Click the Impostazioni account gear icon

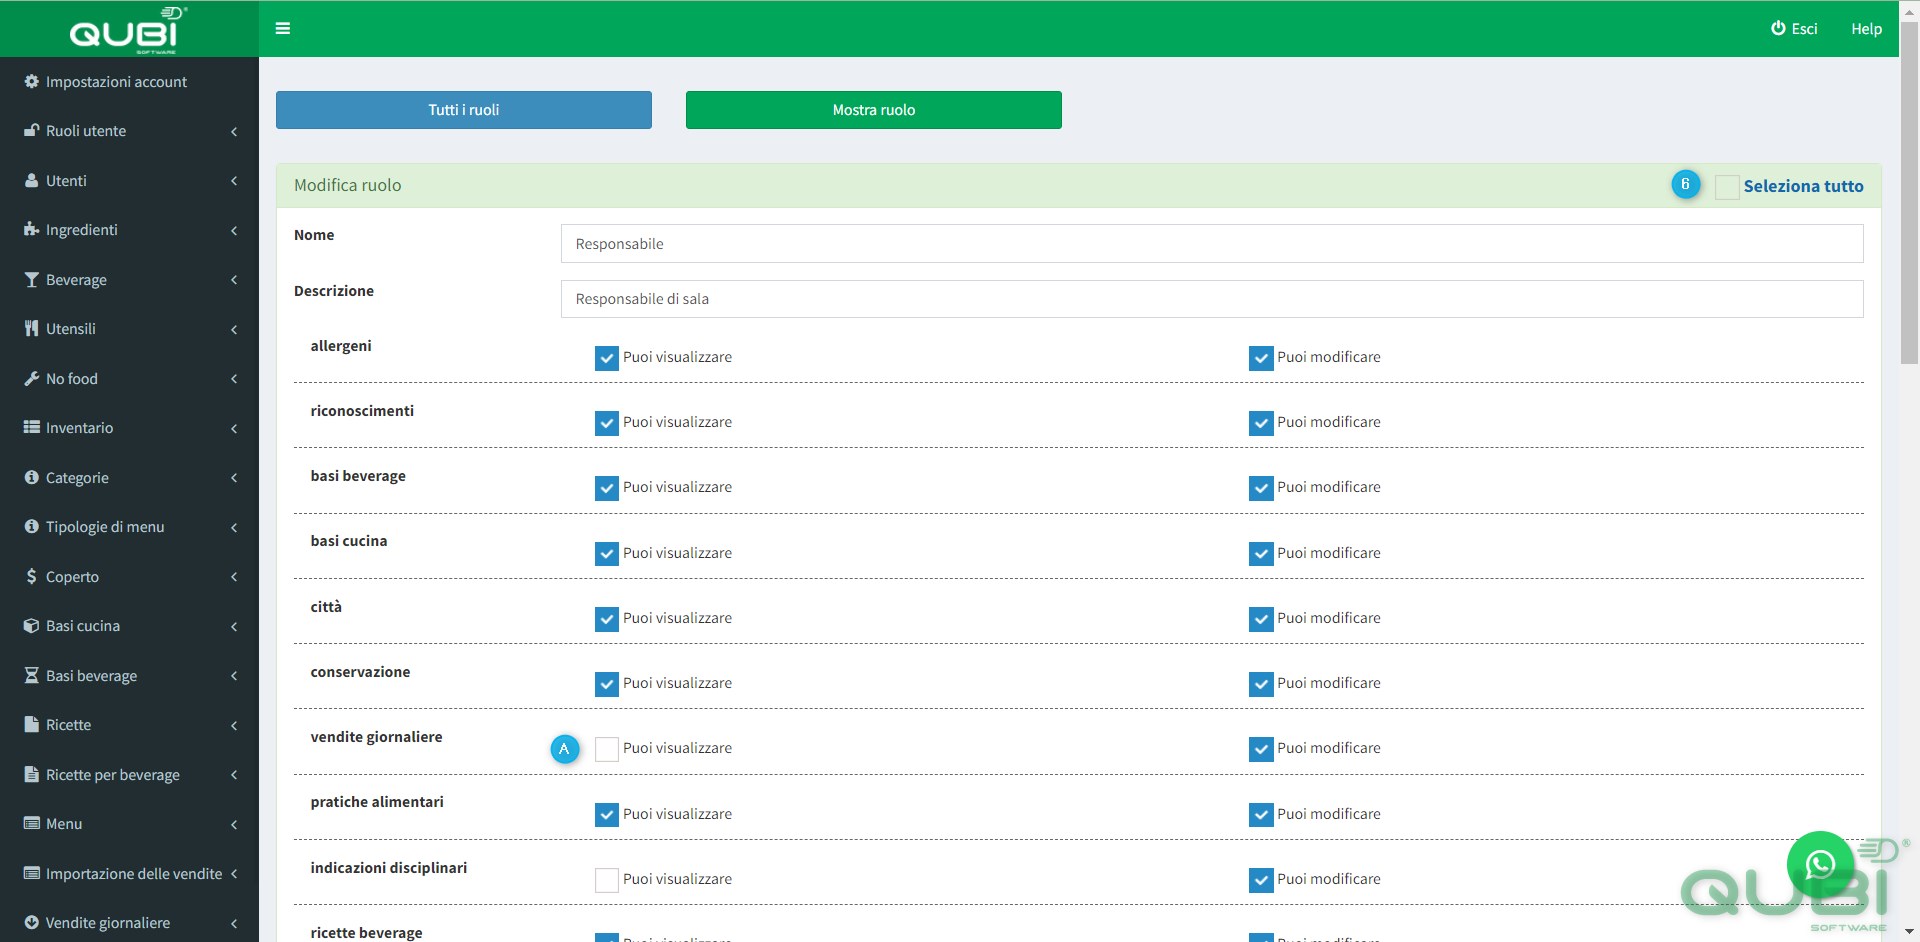(32, 82)
